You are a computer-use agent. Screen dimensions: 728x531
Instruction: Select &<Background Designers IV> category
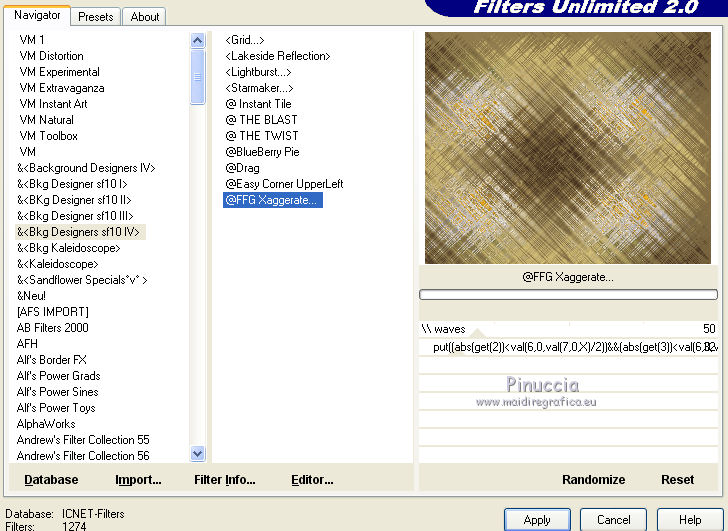86,168
